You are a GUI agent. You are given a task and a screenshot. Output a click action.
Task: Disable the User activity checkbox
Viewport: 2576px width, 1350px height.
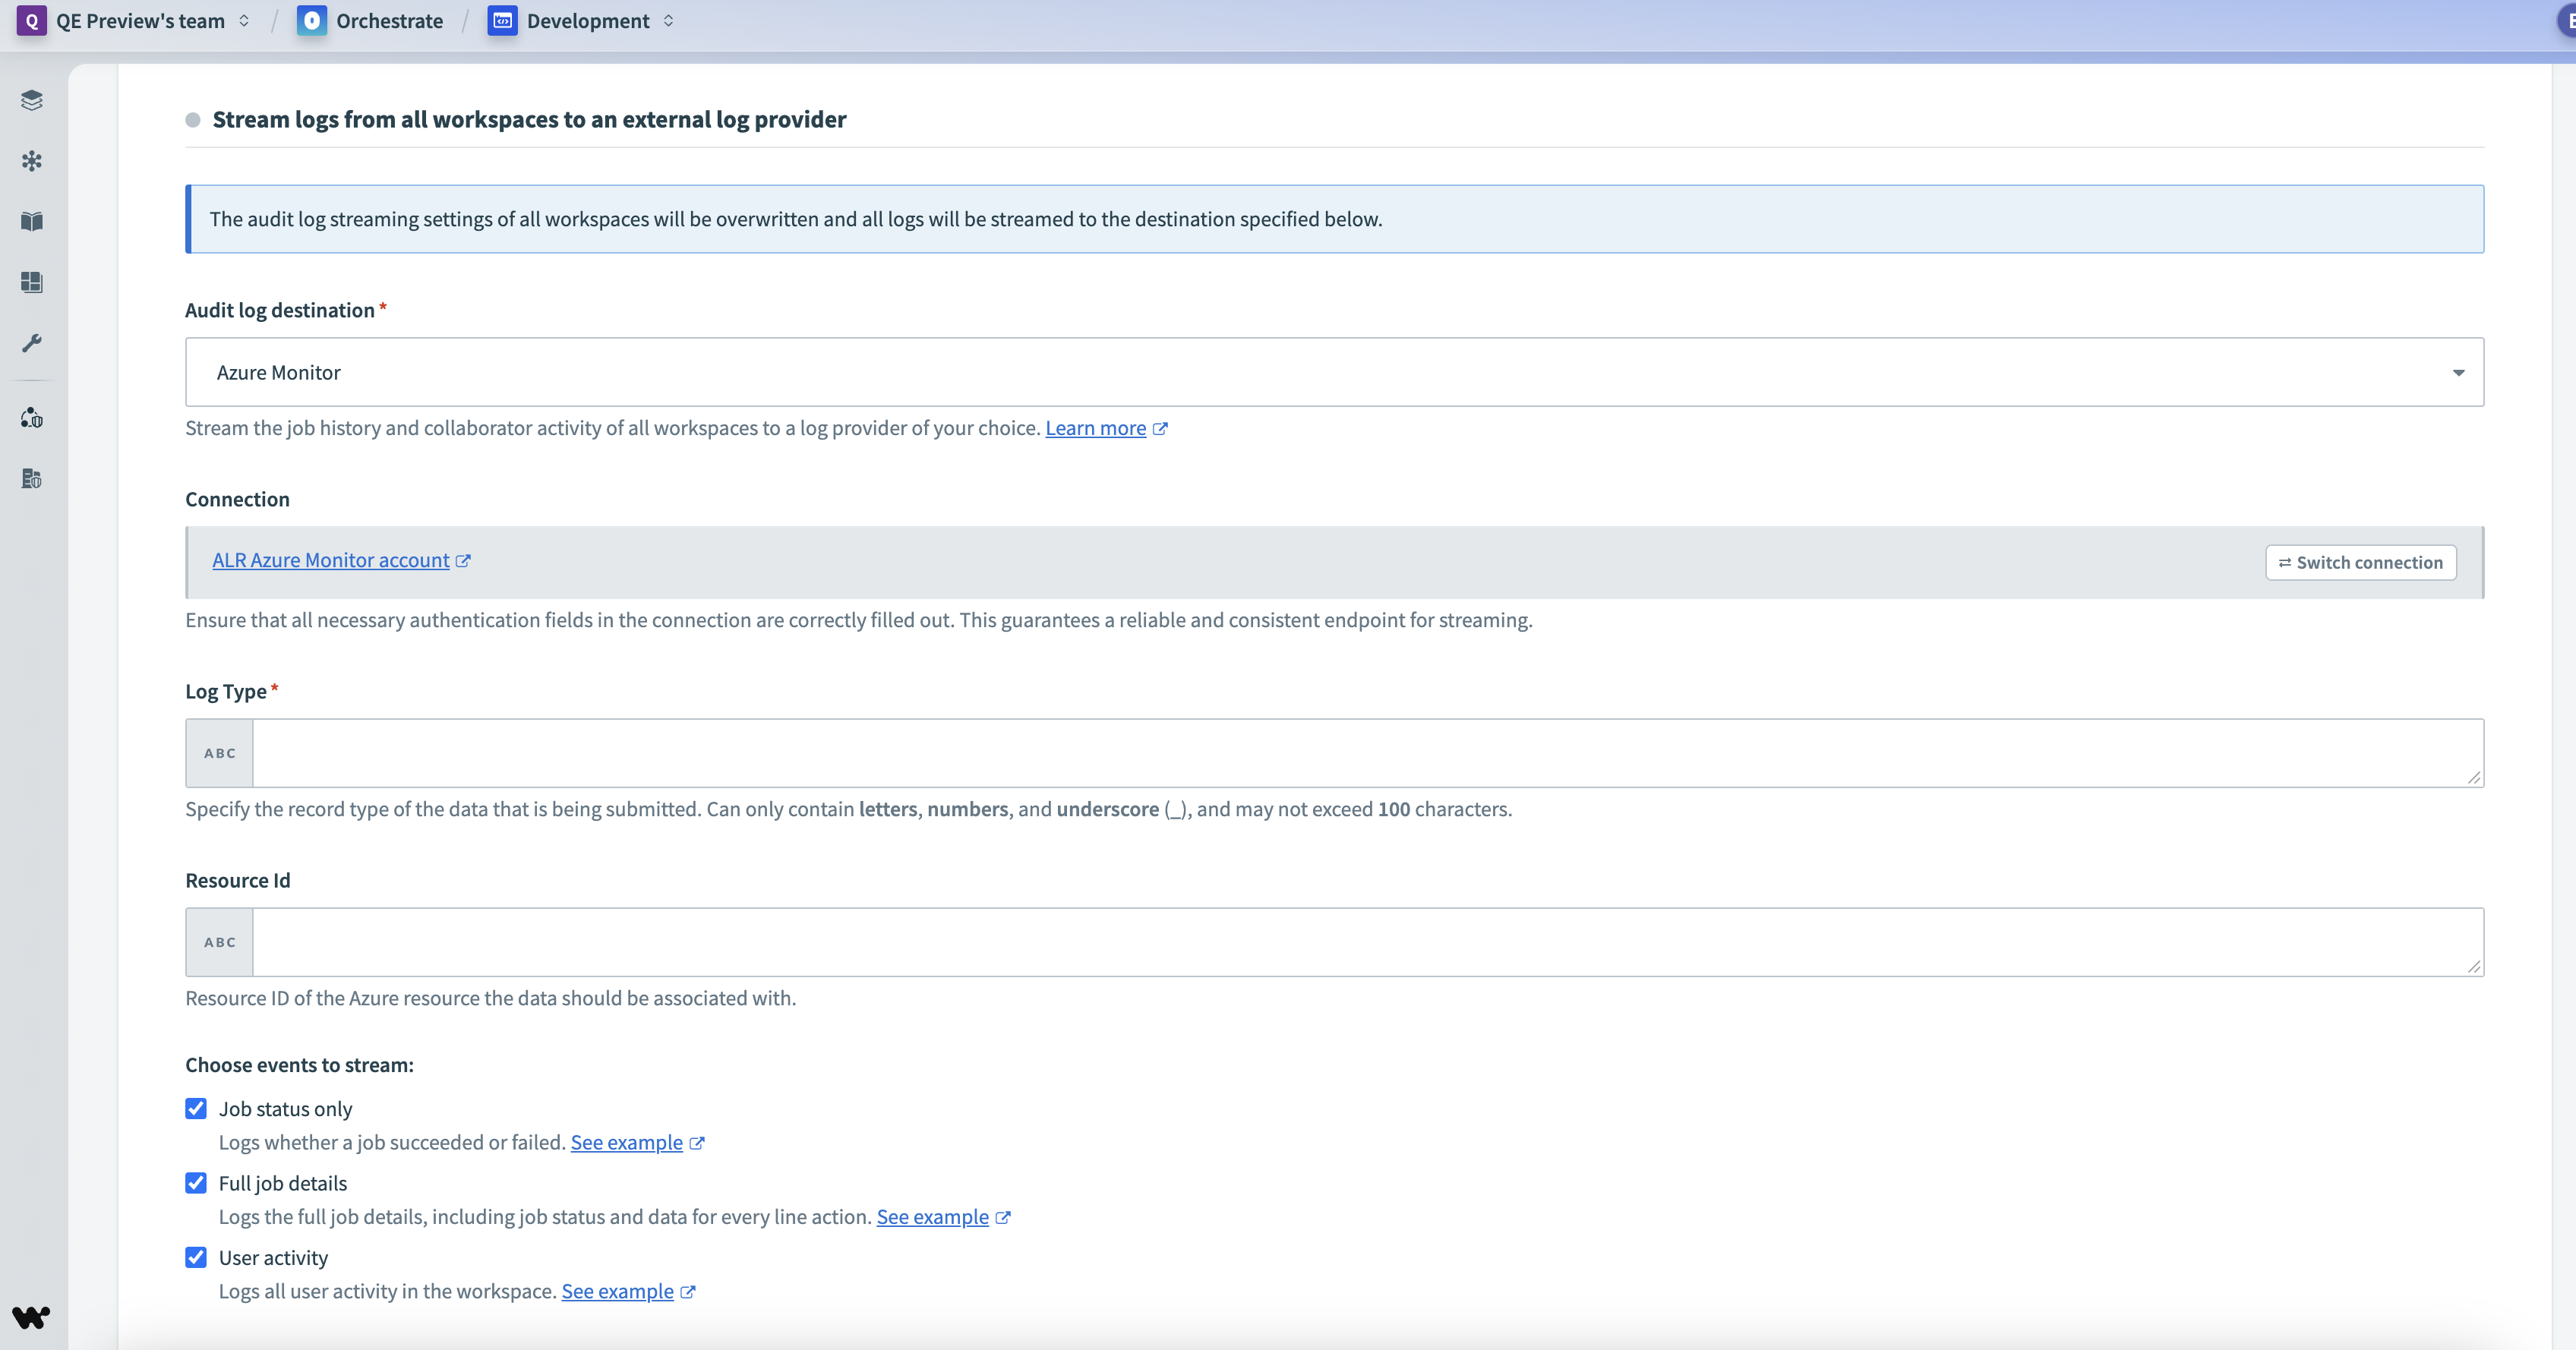[196, 1257]
